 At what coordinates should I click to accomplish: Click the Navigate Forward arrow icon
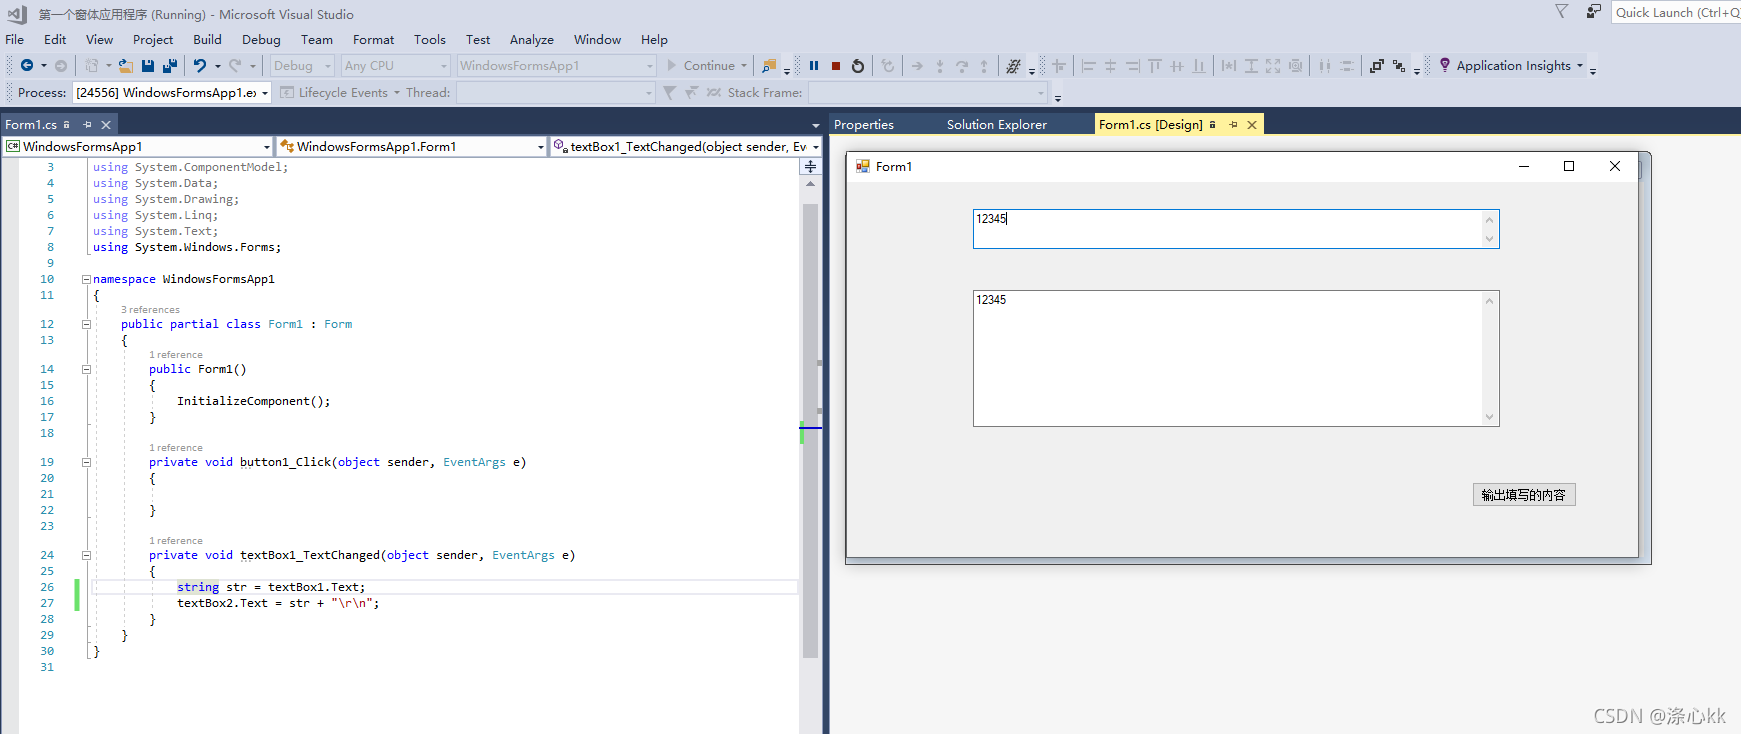[x=61, y=66]
